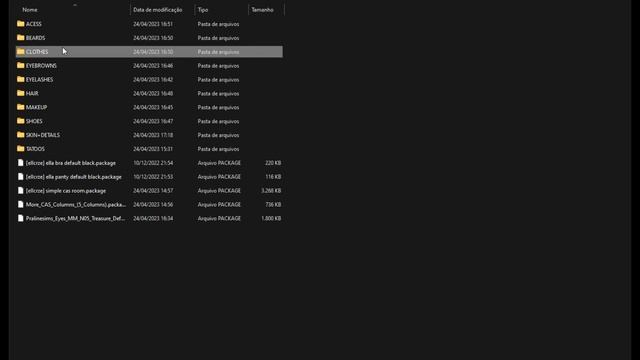Select the EYELASHES folder icon
This screenshot has height=360, width=640.
click(20, 79)
